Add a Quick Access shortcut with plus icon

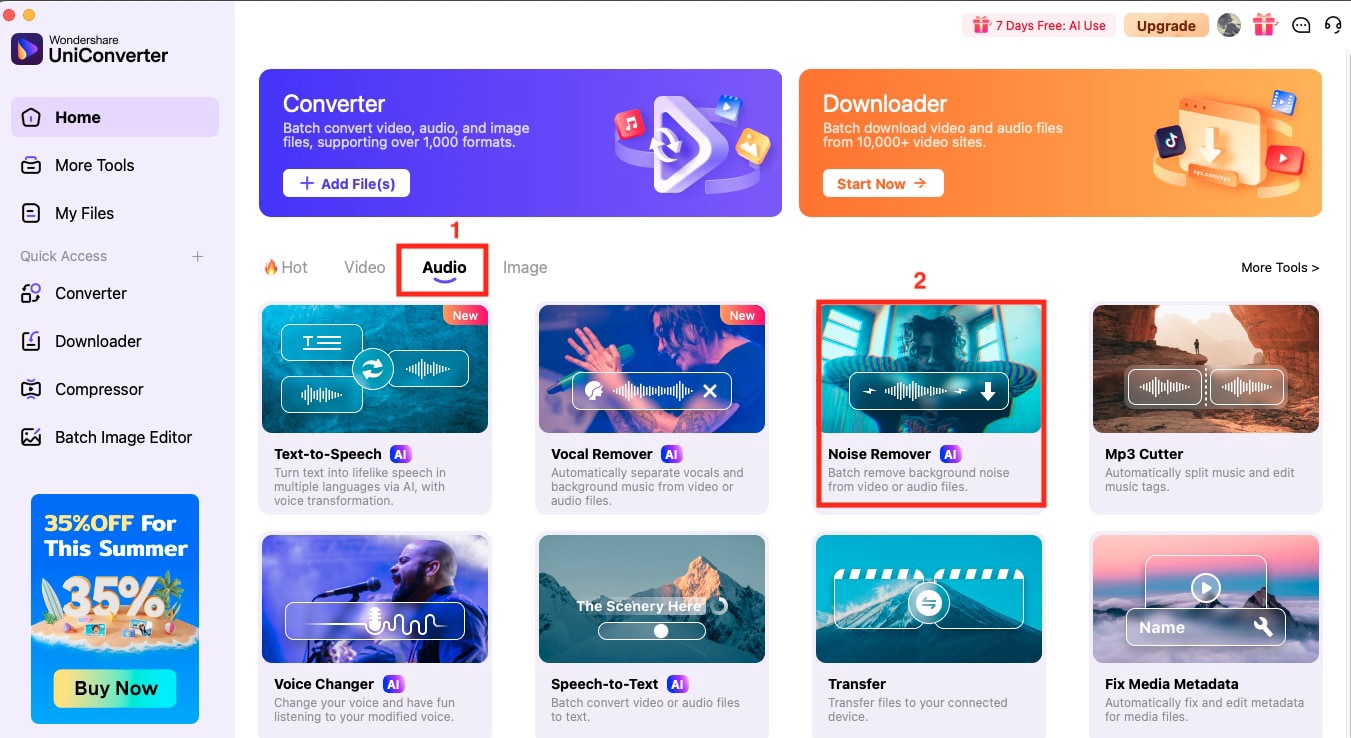[x=197, y=256]
